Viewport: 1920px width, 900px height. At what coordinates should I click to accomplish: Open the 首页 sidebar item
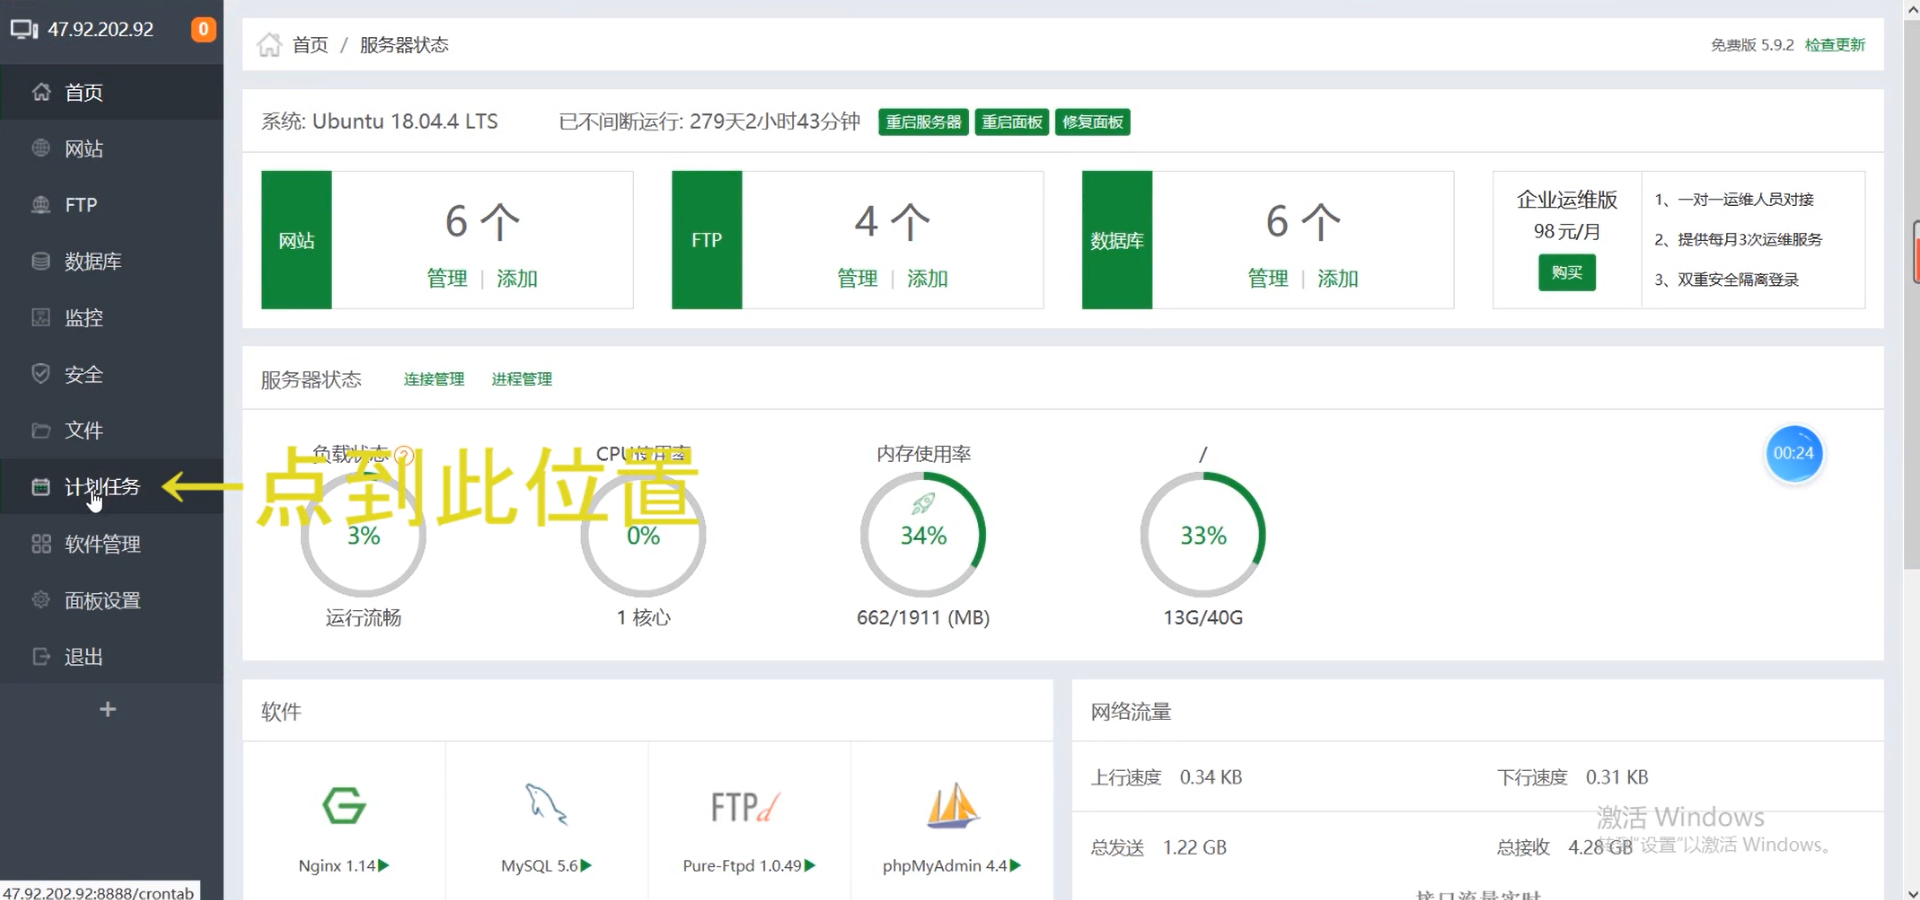click(x=111, y=92)
